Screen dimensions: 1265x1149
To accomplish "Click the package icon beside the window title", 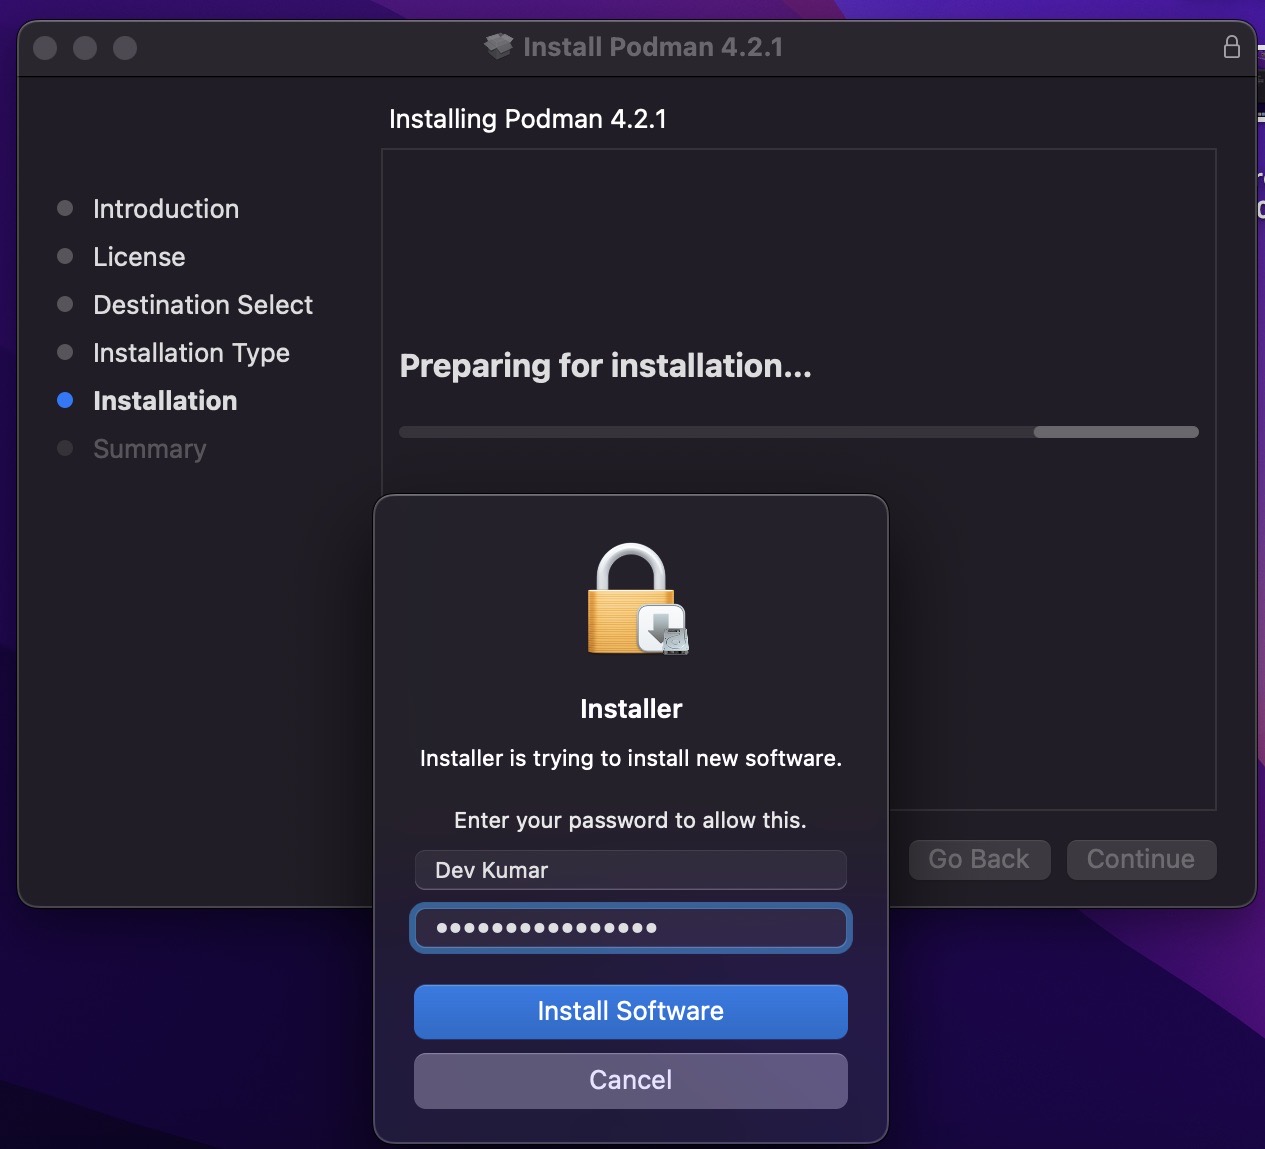I will tap(498, 46).
